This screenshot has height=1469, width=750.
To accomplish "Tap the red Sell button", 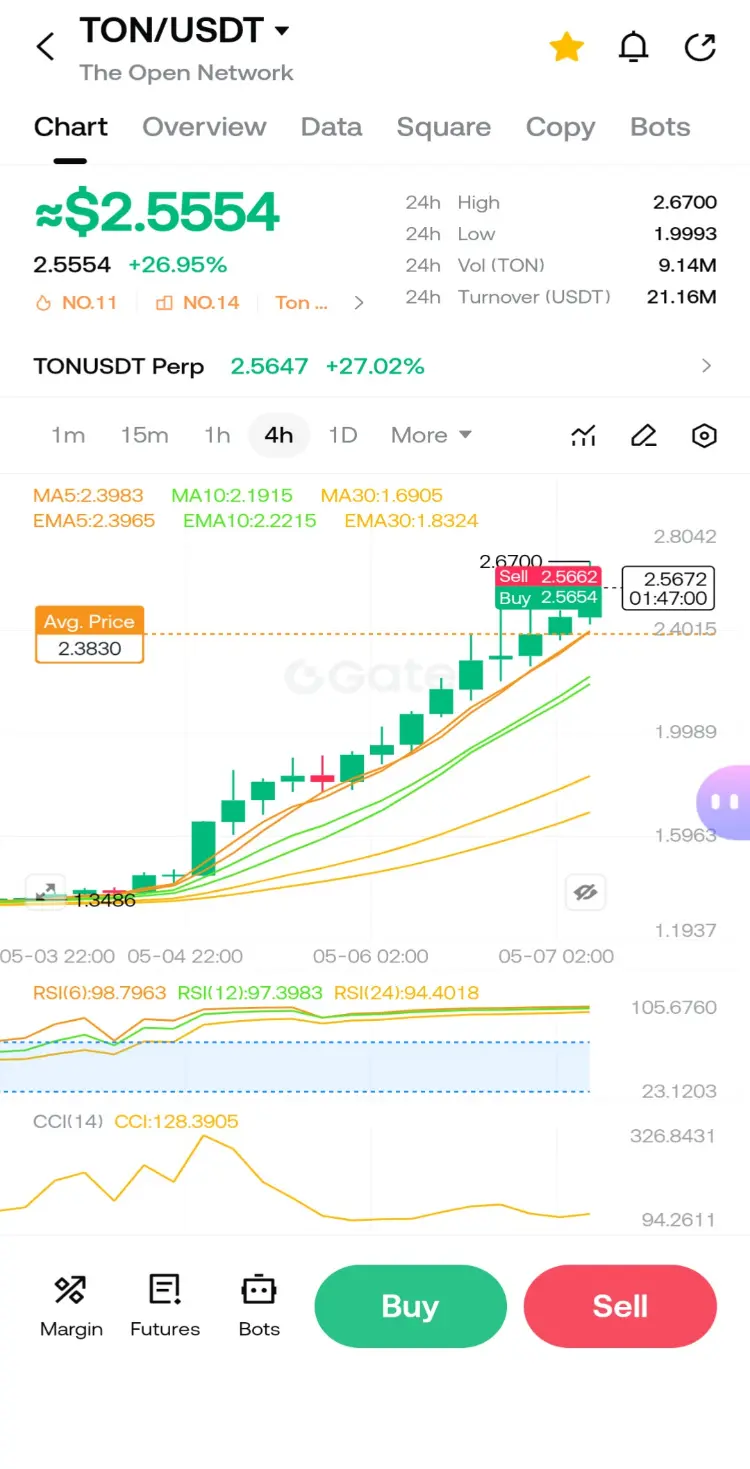I will pos(620,1306).
